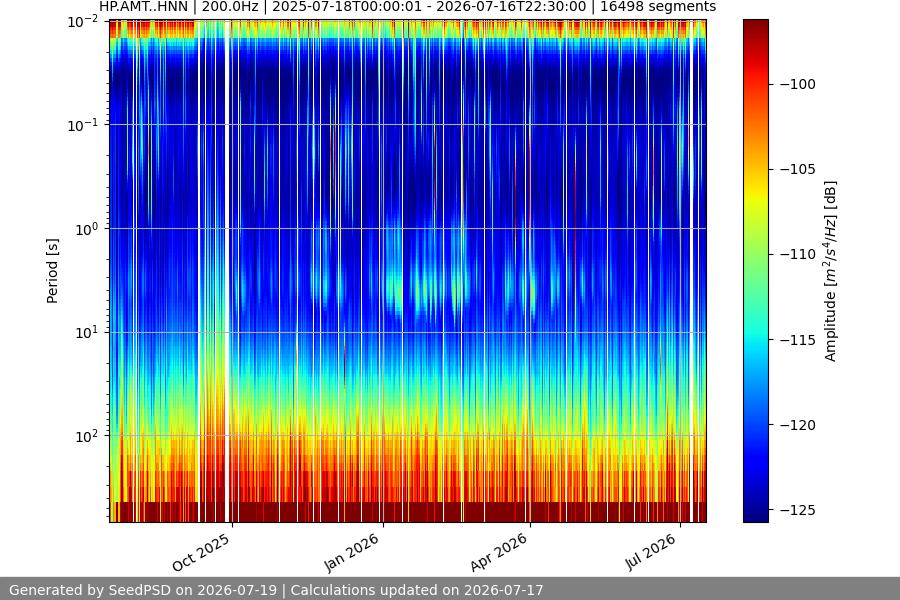Click the '−115' colorbar tick label
Screen dimensions: 900x600
[798, 340]
